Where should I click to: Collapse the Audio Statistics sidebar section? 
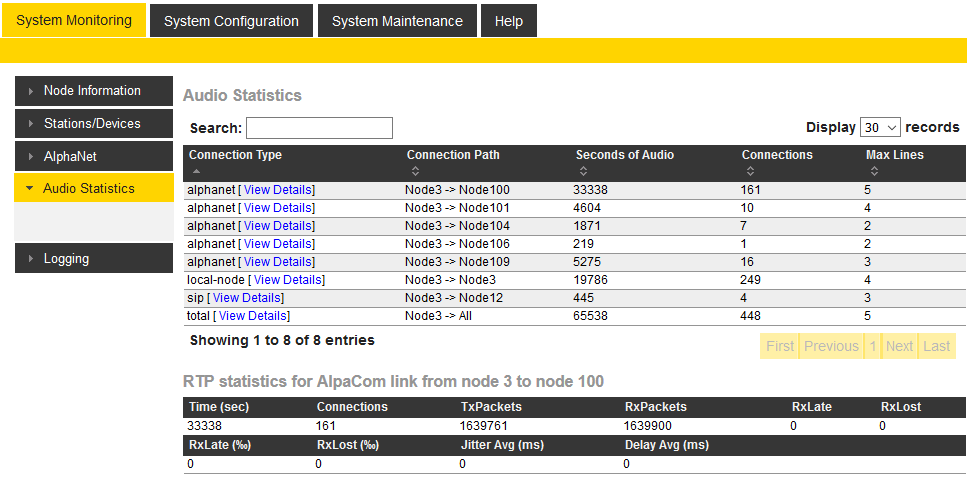pos(30,188)
